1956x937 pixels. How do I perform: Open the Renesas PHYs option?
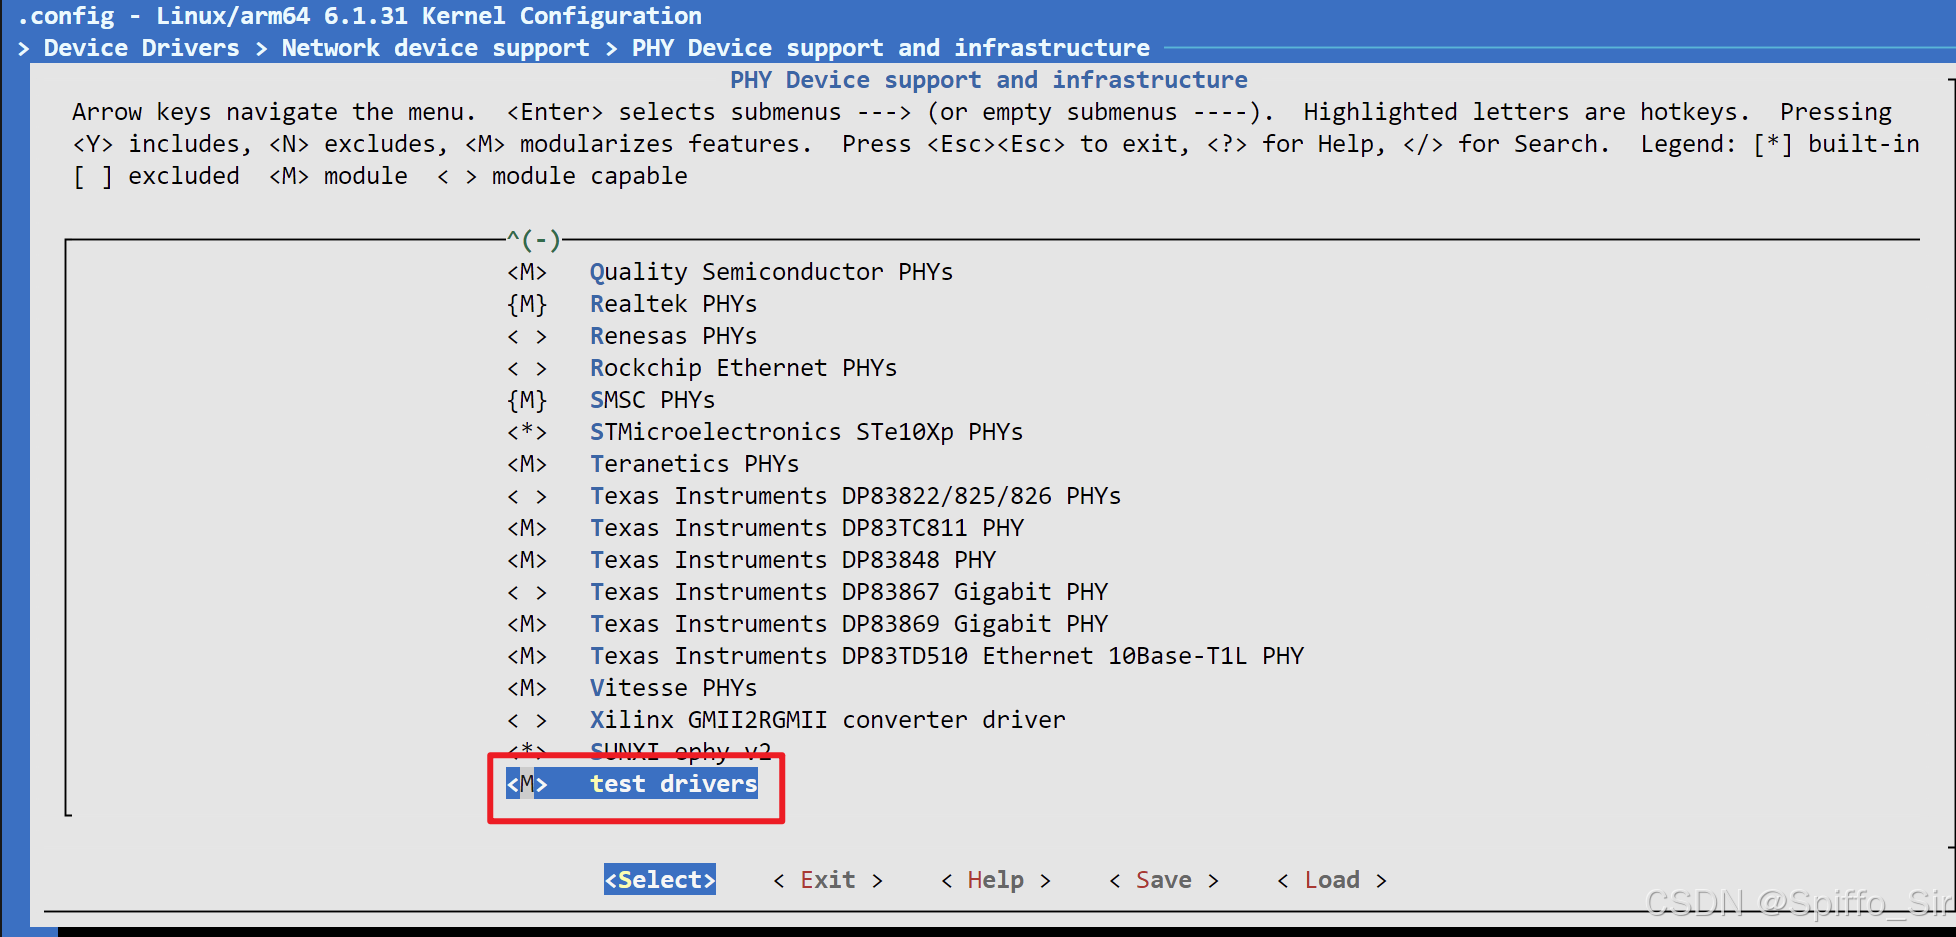coord(672,335)
